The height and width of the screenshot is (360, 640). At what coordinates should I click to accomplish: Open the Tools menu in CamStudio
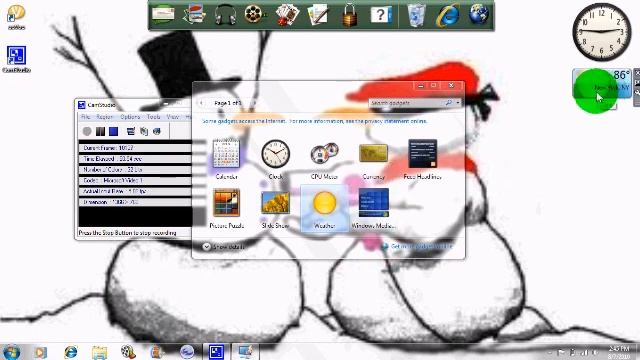point(153,117)
